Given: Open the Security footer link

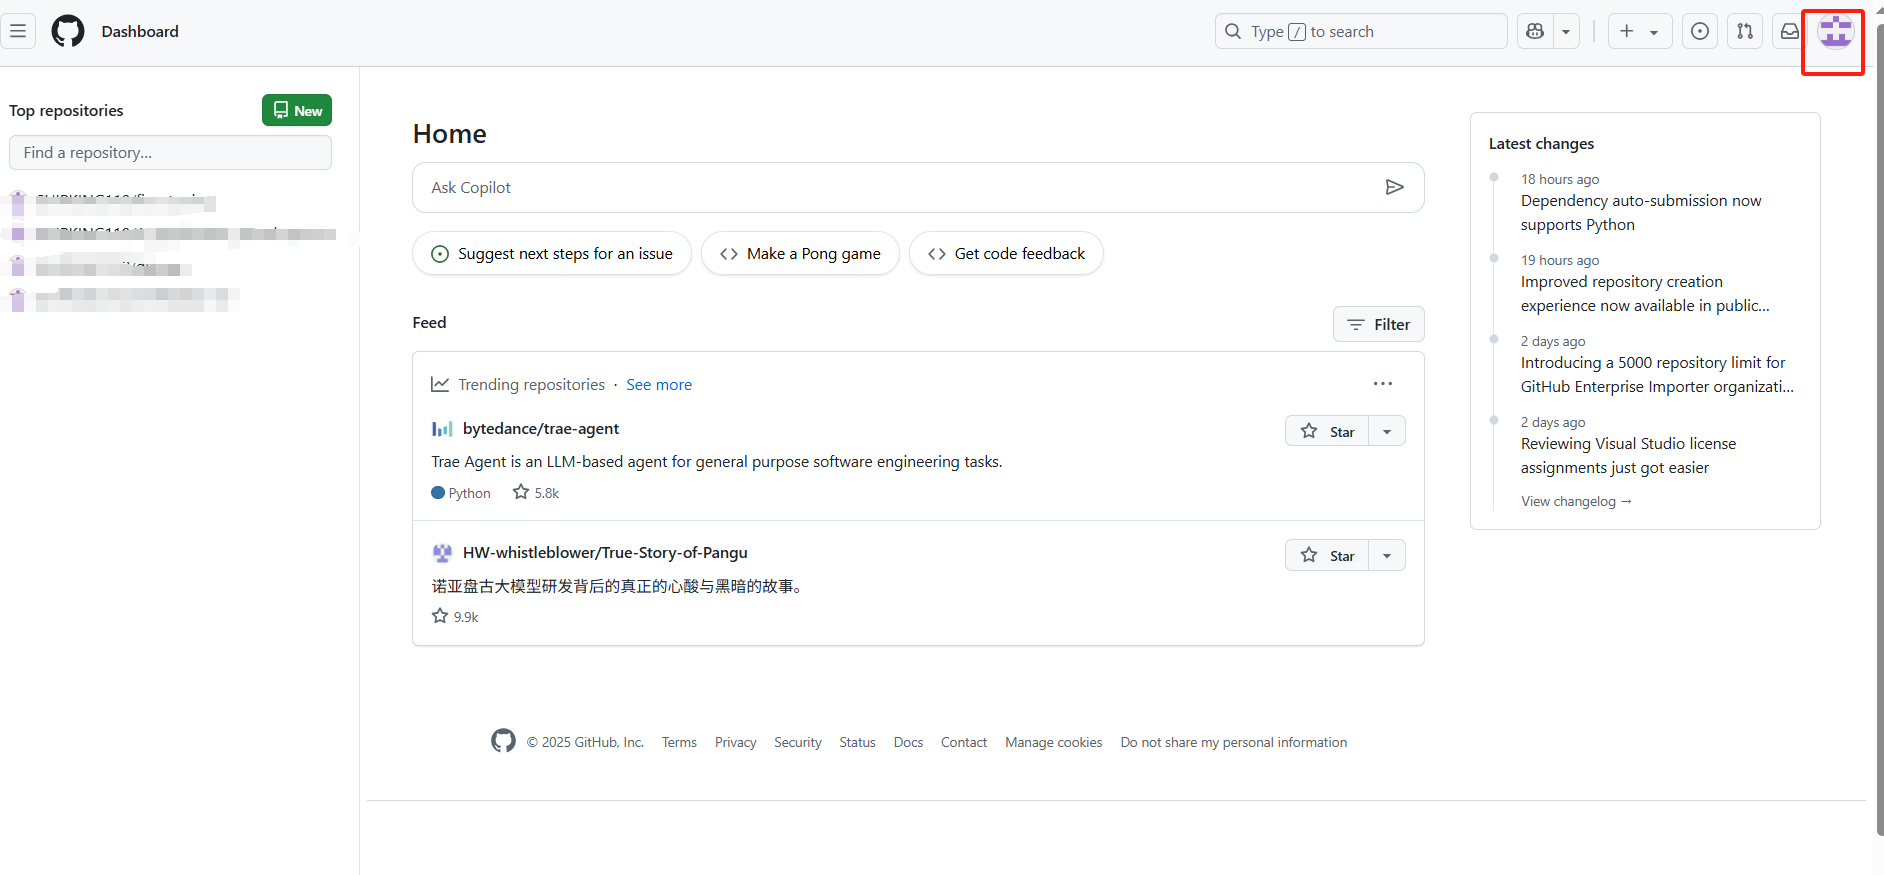Looking at the screenshot, I should 798,742.
